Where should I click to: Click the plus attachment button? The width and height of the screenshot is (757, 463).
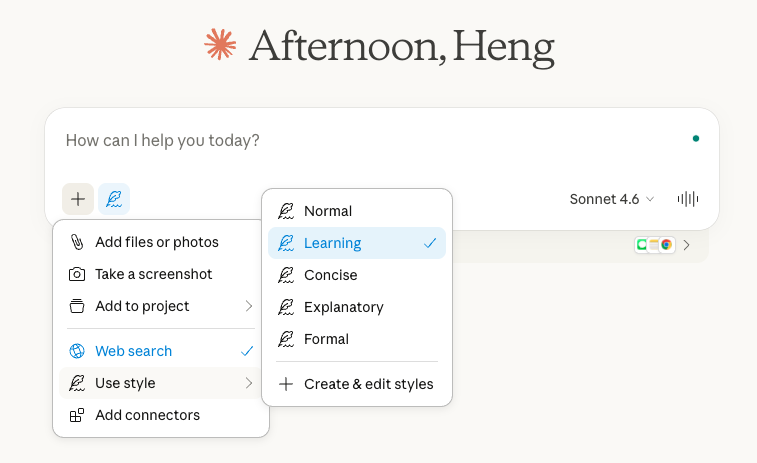point(78,199)
